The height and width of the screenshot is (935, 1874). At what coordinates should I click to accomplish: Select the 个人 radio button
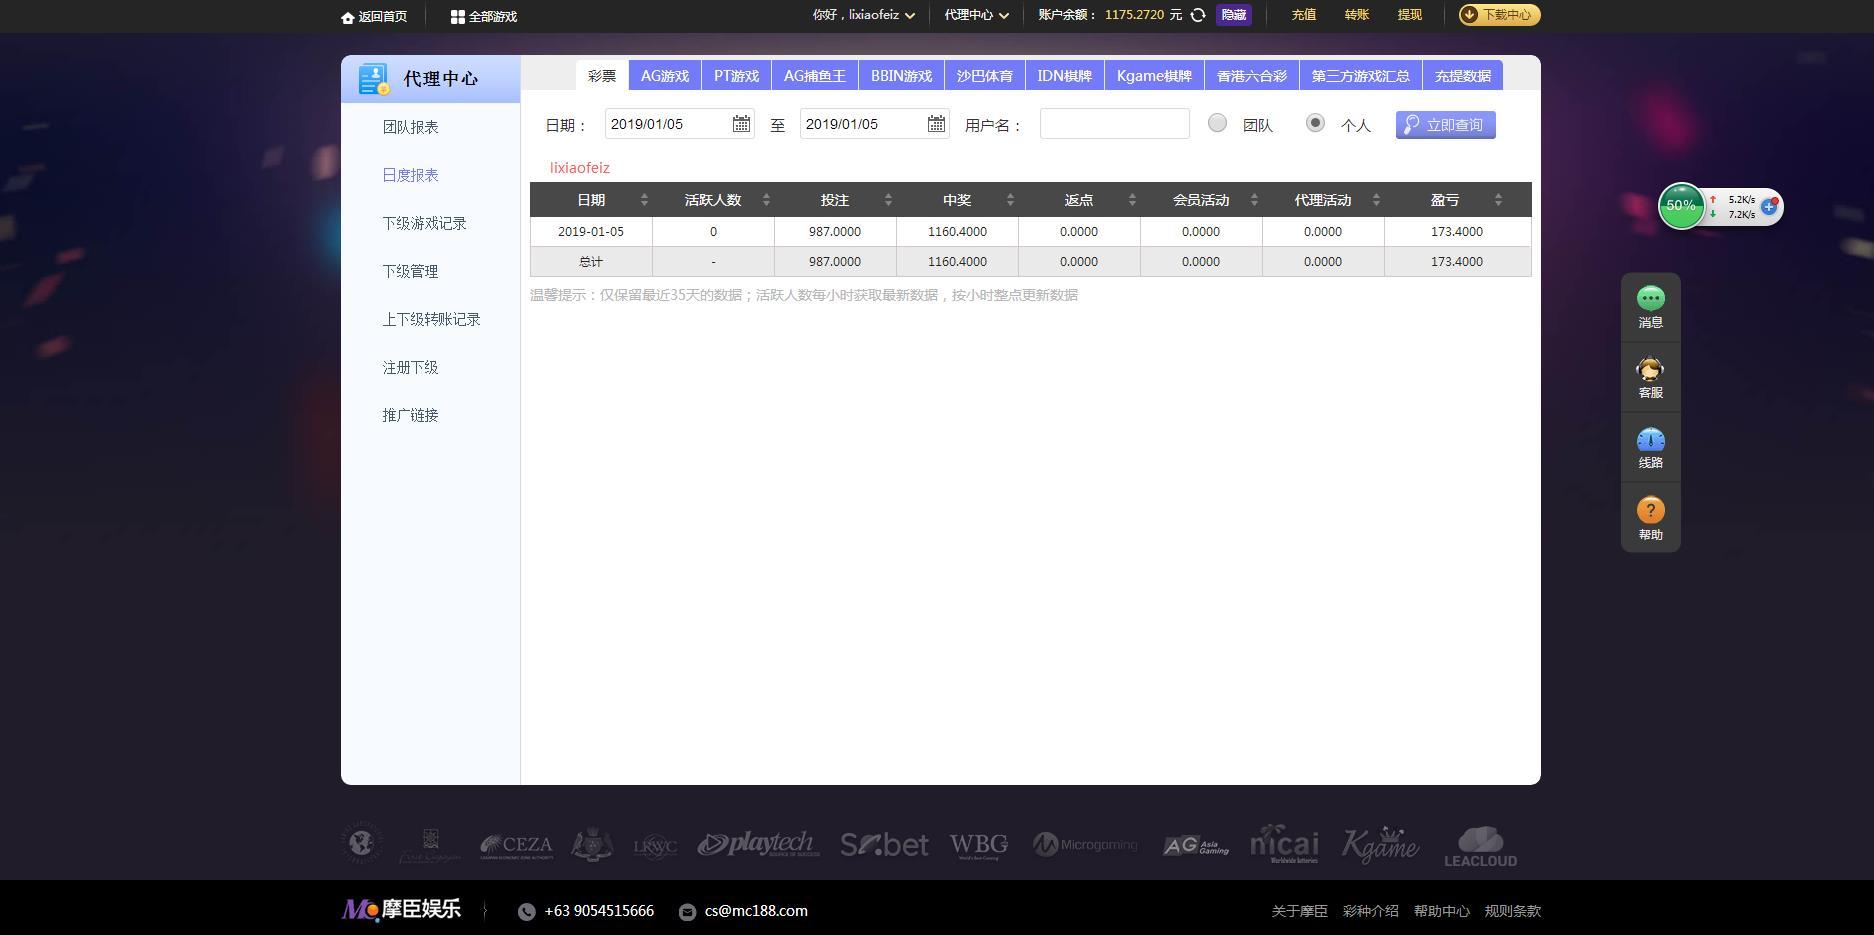point(1316,123)
